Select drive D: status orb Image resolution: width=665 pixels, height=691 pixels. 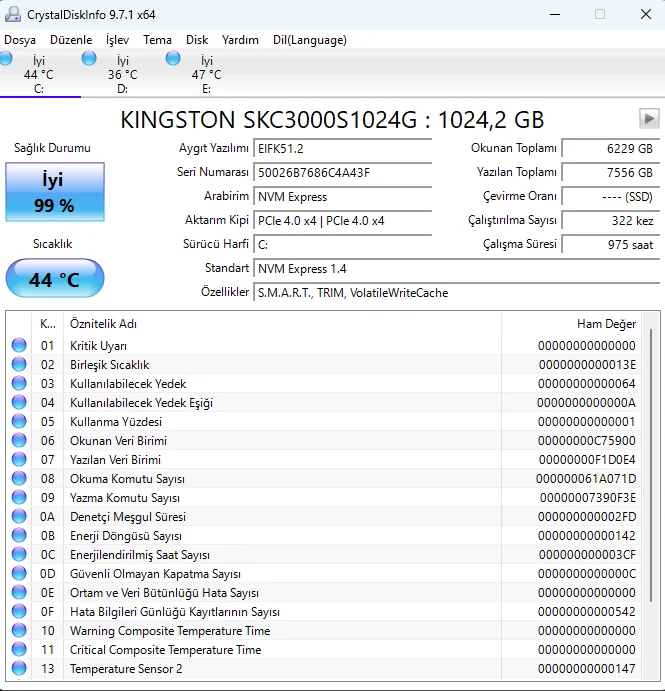(90, 60)
